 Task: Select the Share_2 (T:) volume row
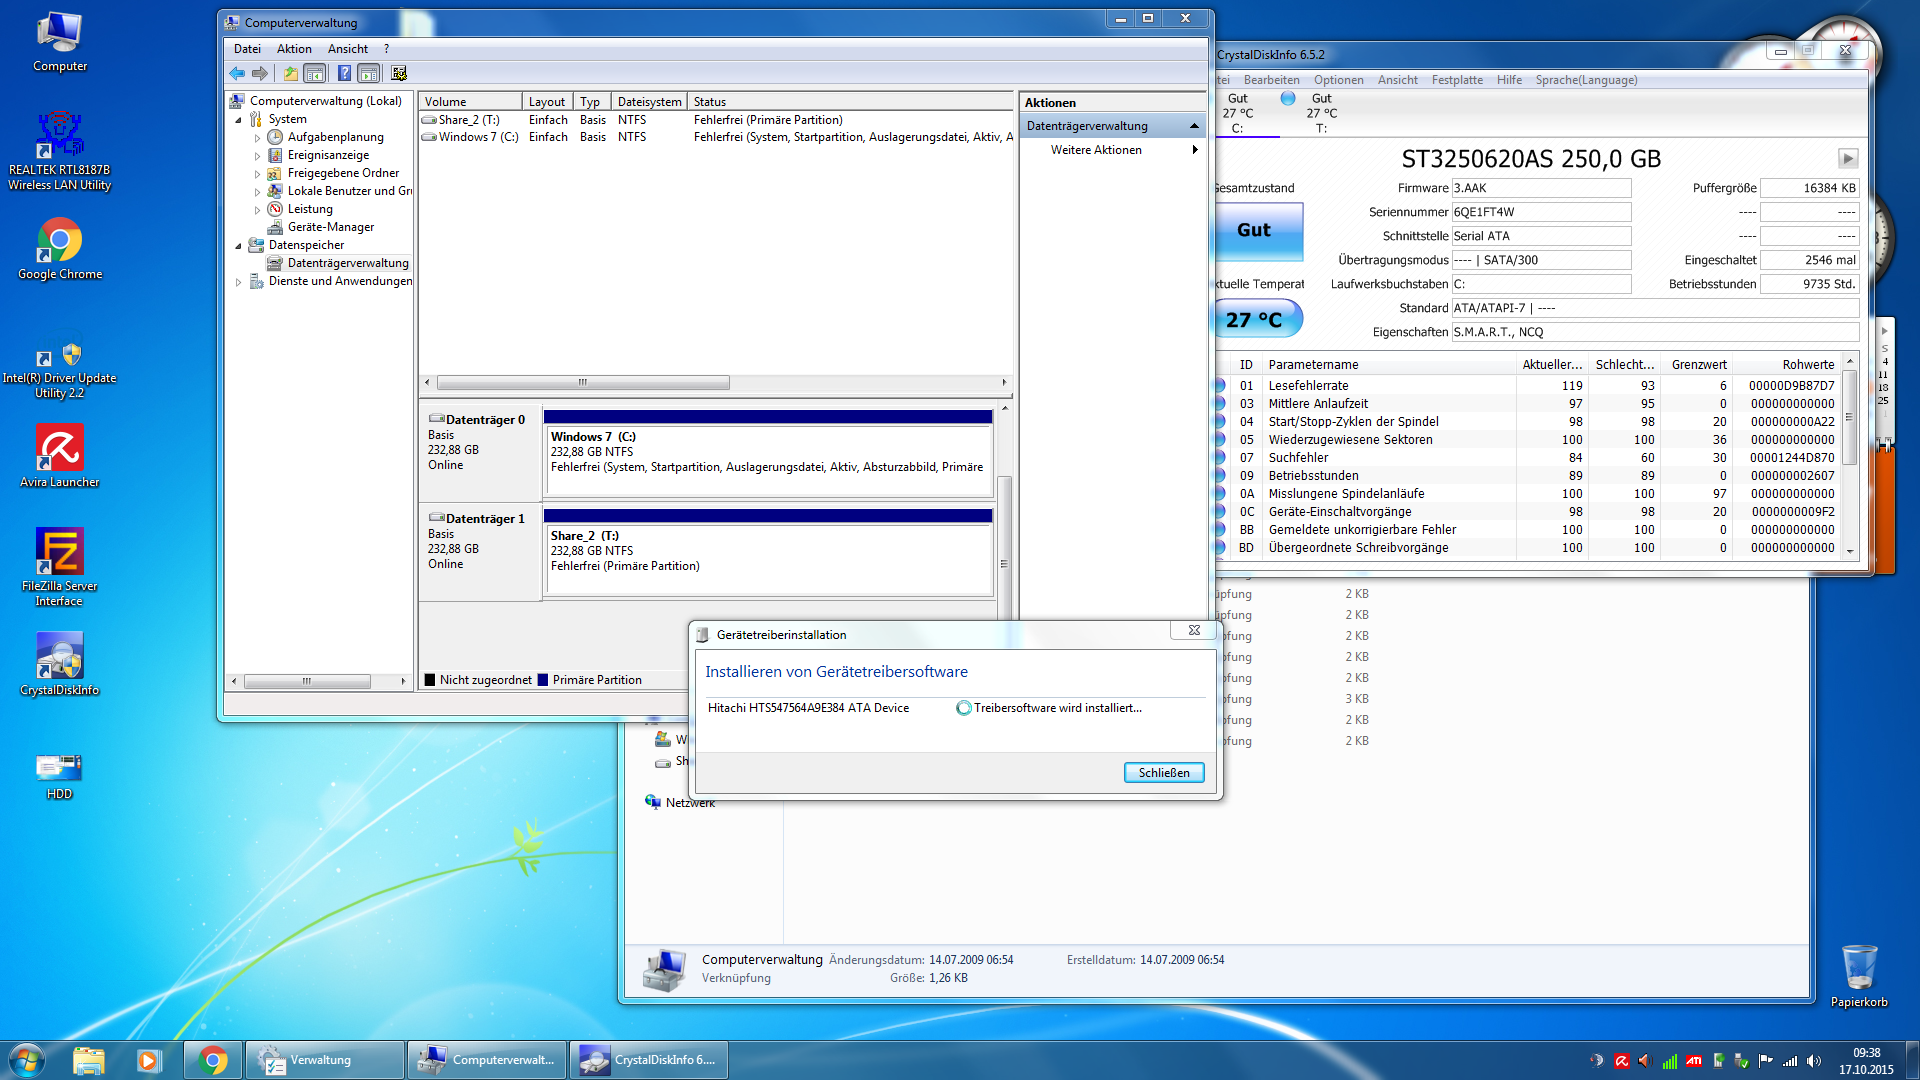[x=470, y=120]
